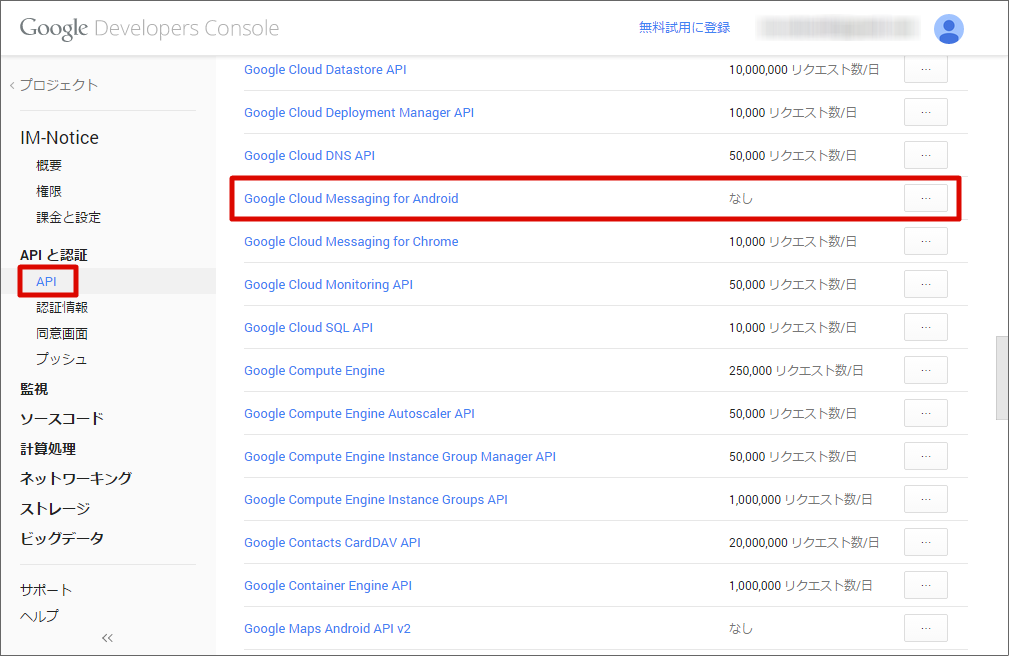
Task: Open options for Cloud Messaging for Android
Action: 925,198
